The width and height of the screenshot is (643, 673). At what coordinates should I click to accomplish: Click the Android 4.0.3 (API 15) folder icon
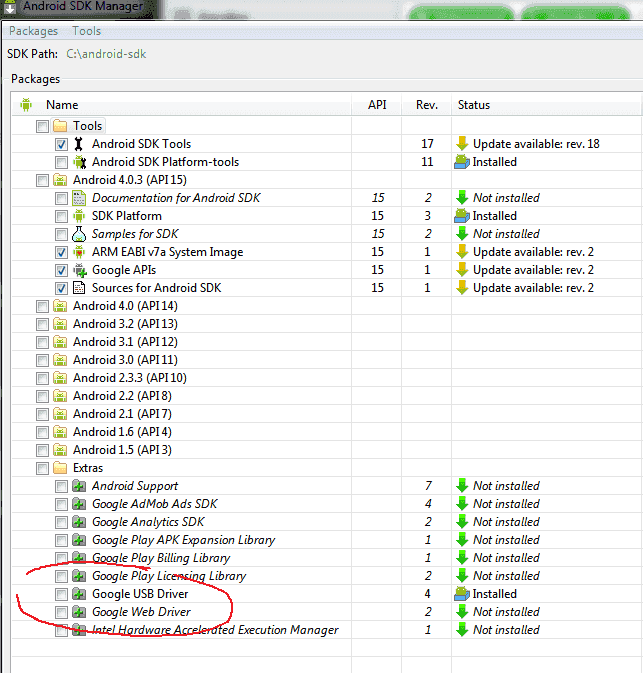click(60, 180)
